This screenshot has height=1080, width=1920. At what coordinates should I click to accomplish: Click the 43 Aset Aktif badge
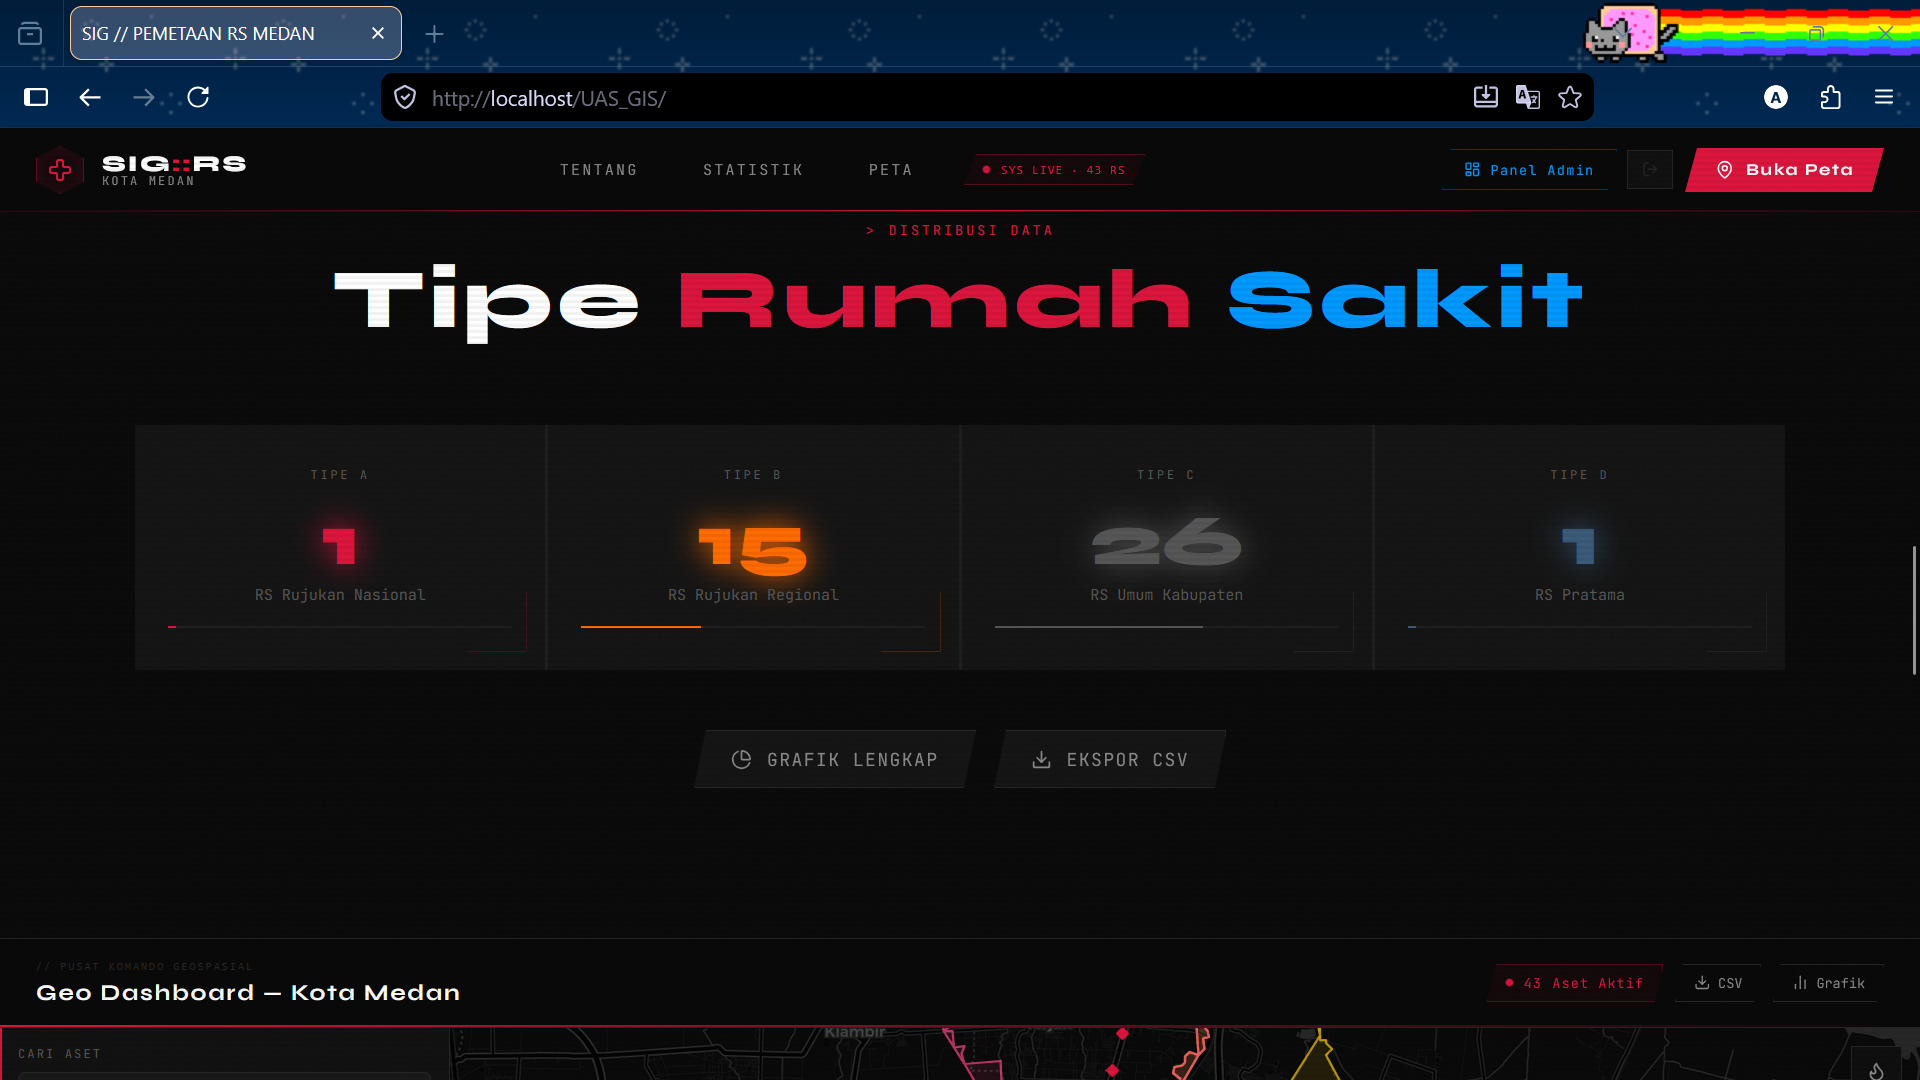tap(1575, 983)
